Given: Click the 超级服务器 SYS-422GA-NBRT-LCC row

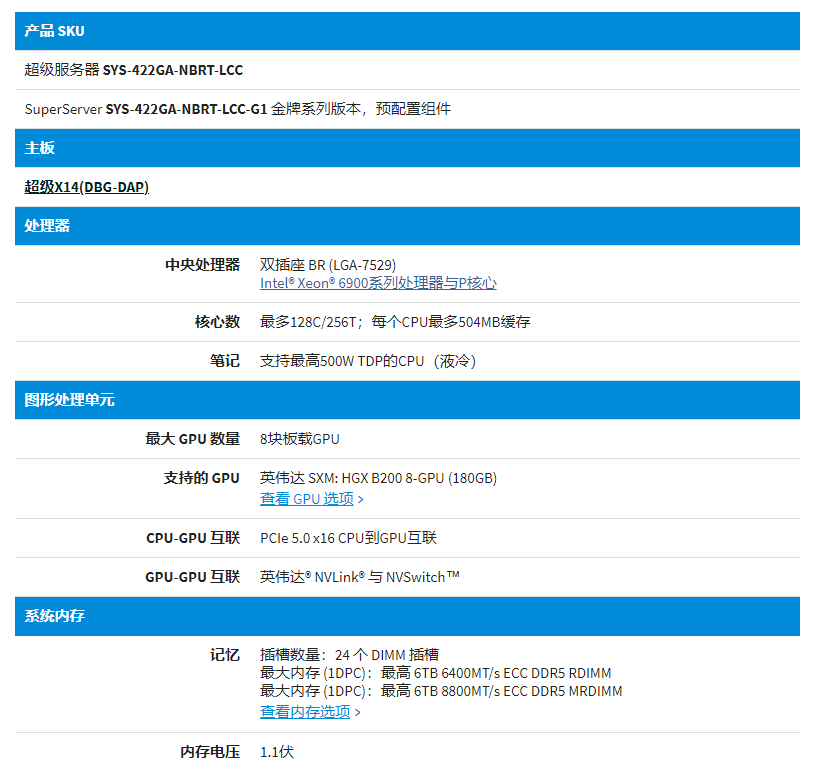Looking at the screenshot, I should click(x=134, y=70).
